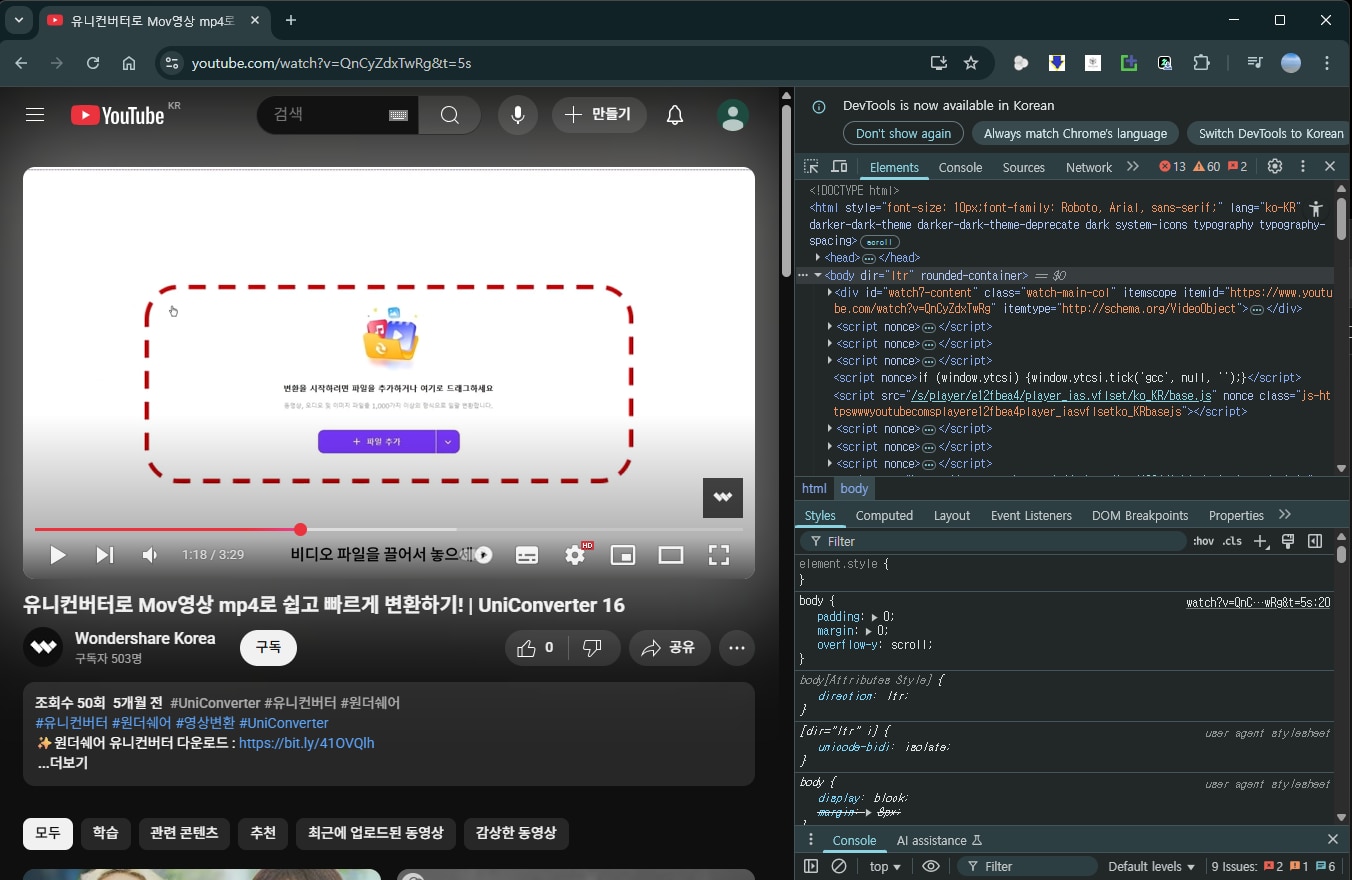Image resolution: width=1352 pixels, height=880 pixels.
Task: Click the bit.ly download link
Action: (x=307, y=743)
